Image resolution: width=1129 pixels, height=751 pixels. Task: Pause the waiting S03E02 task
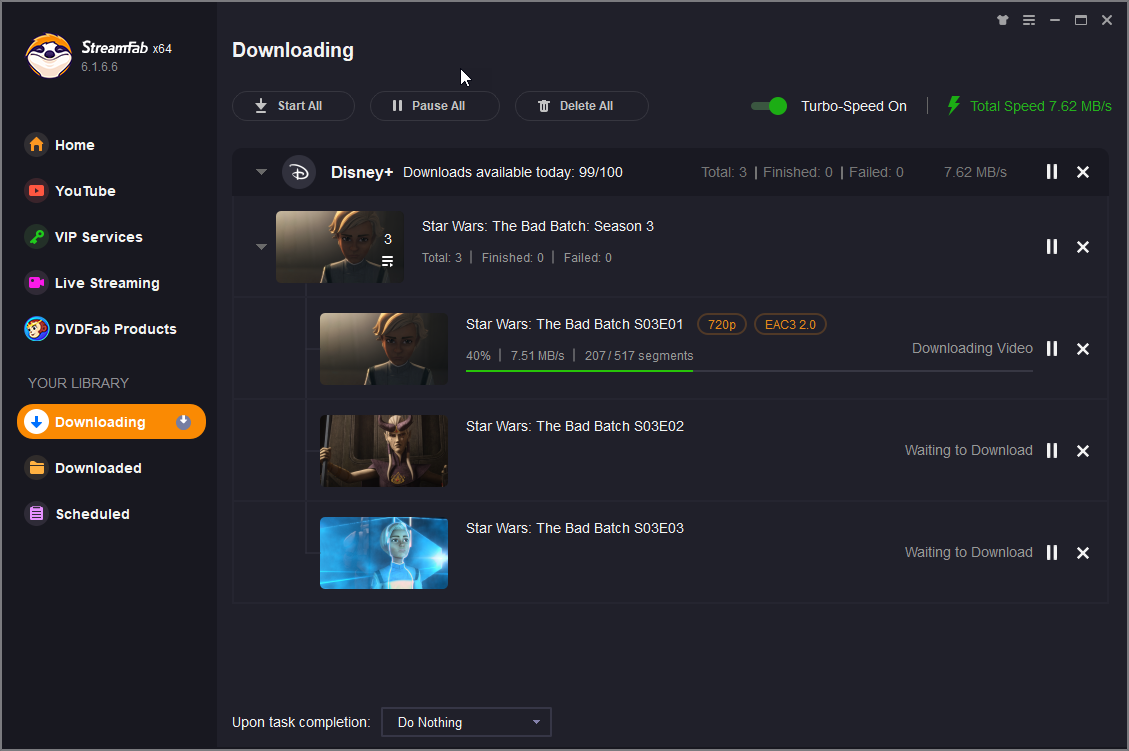(x=1052, y=451)
